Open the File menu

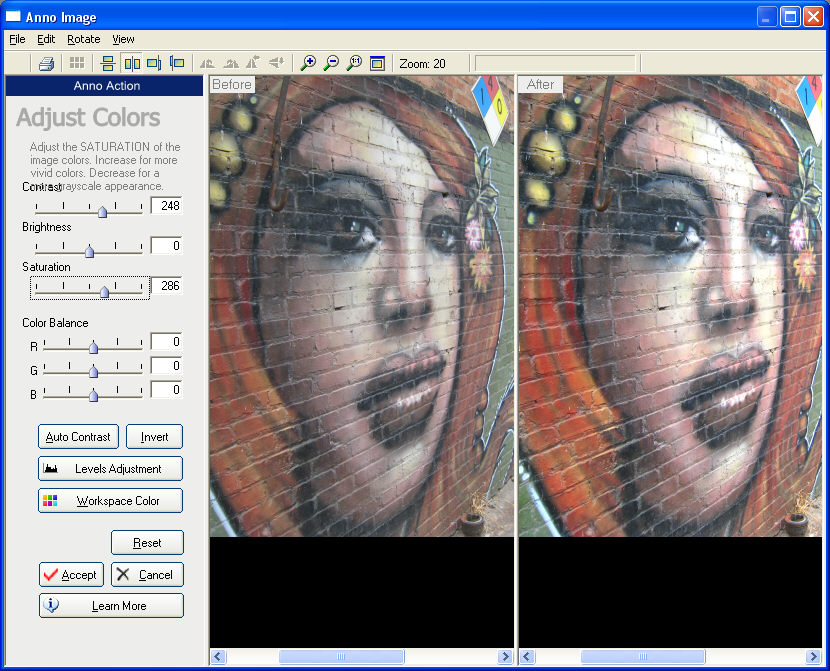click(17, 39)
